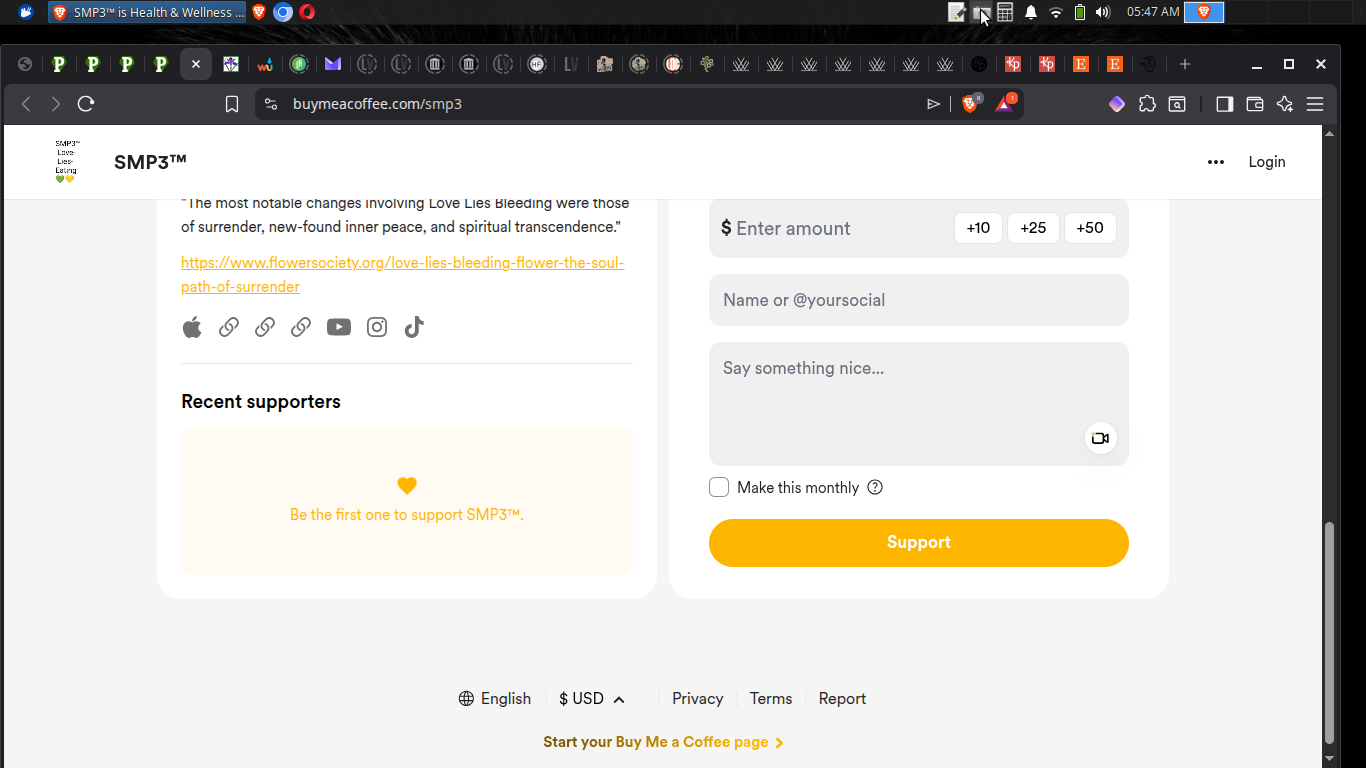Open Brave Shields lion icon
Image resolution: width=1366 pixels, height=768 pixels.
pos(969,104)
